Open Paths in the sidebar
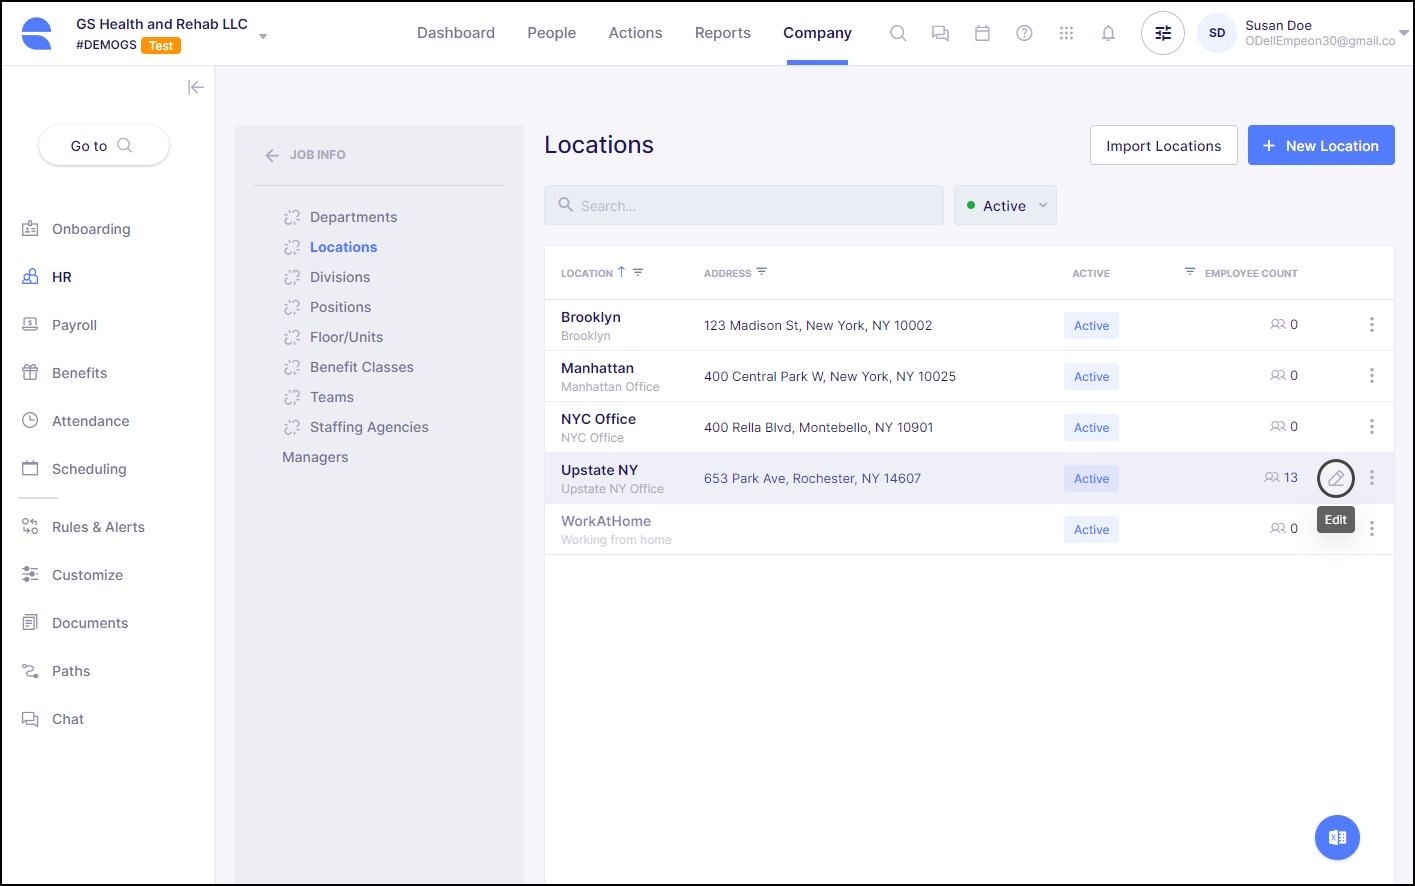 coord(56,671)
